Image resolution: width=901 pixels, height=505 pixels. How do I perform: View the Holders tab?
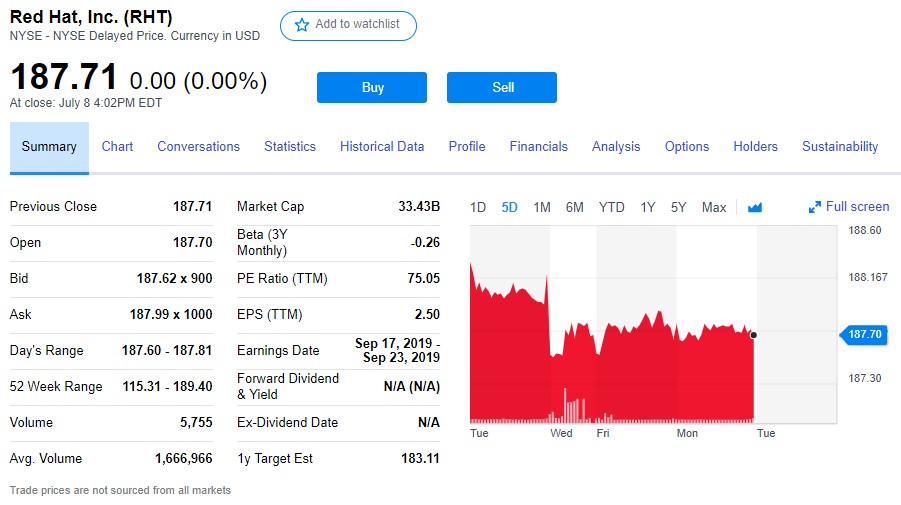tap(755, 147)
